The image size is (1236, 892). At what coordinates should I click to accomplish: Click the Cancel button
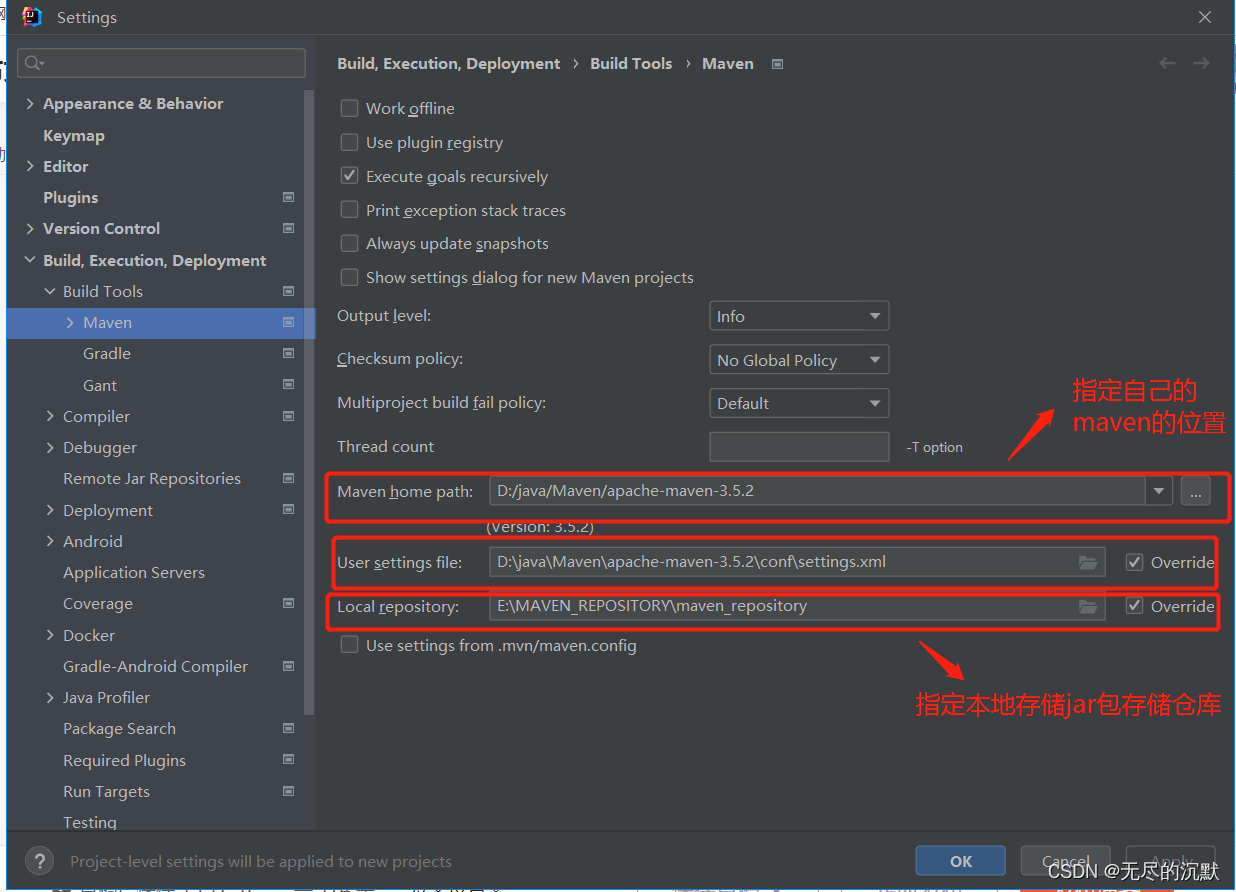[1066, 861]
